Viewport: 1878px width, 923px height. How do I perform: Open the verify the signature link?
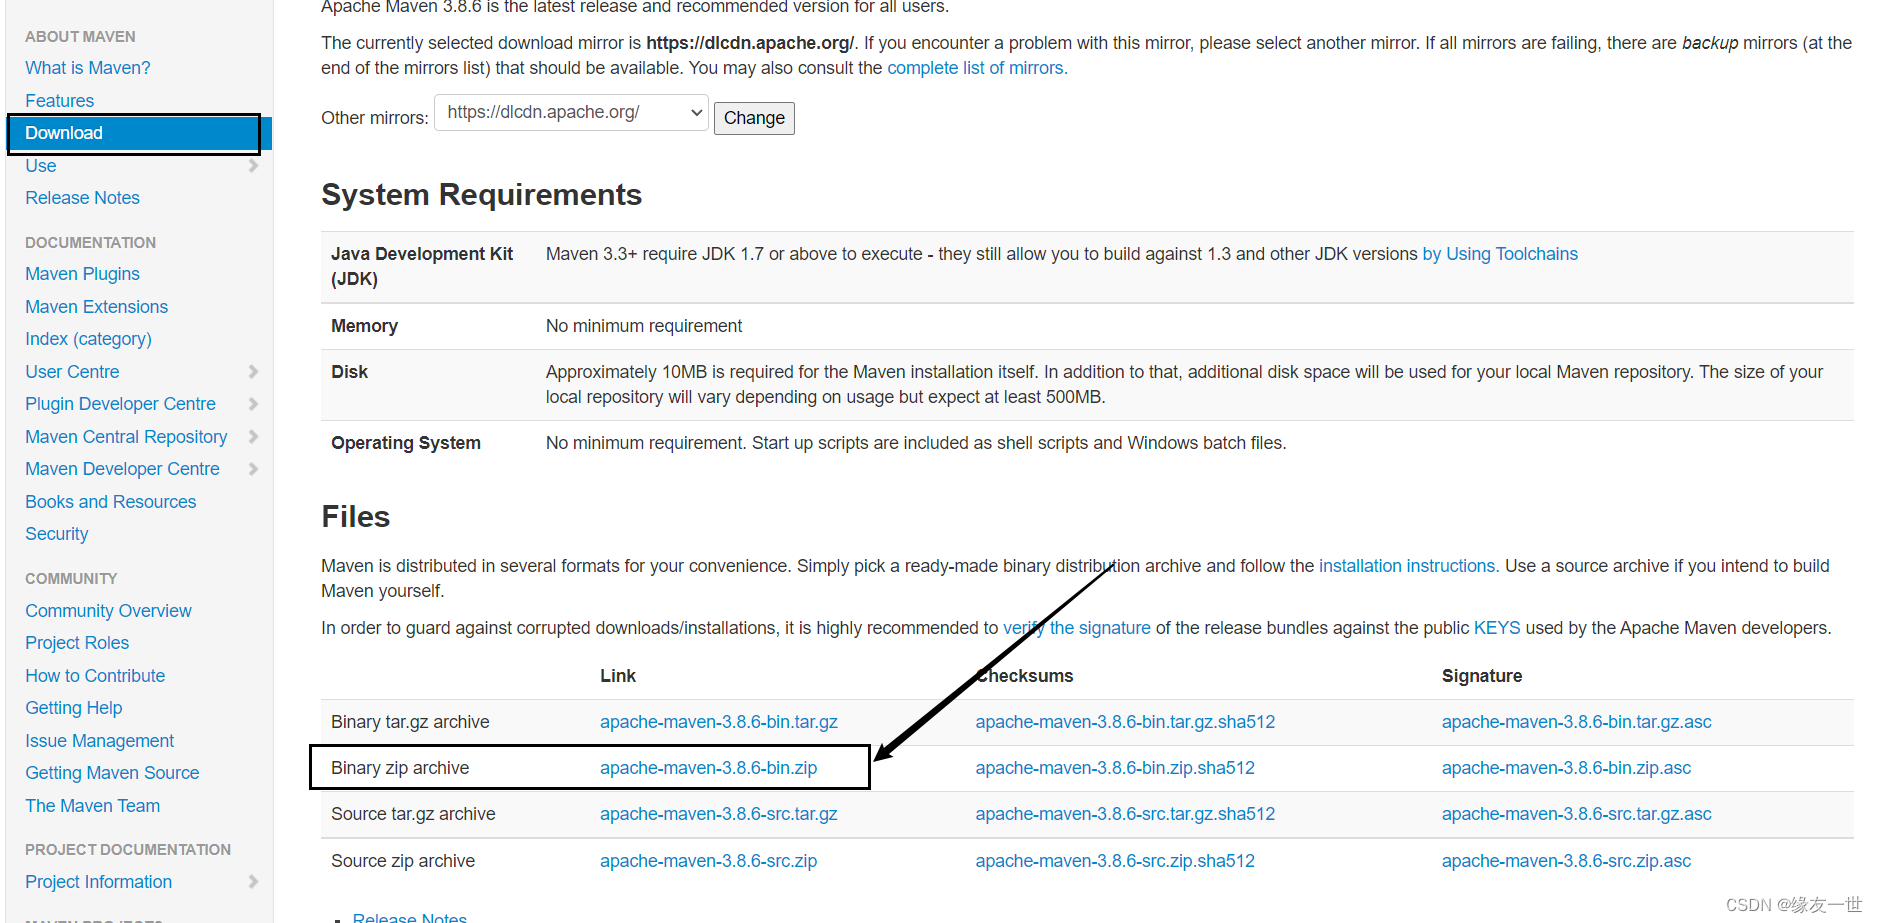click(1077, 628)
